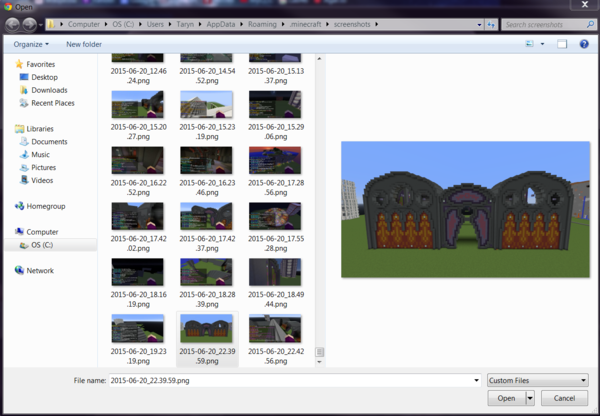The width and height of the screenshot is (600, 416).
Task: Open Downloads from the sidebar
Action: point(49,90)
